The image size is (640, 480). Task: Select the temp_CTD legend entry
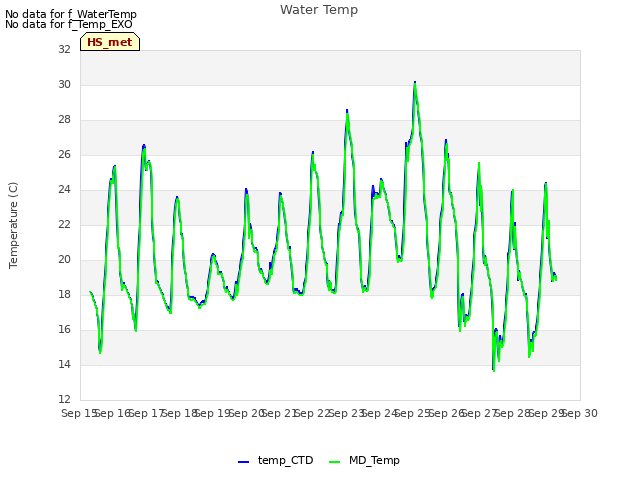276,460
